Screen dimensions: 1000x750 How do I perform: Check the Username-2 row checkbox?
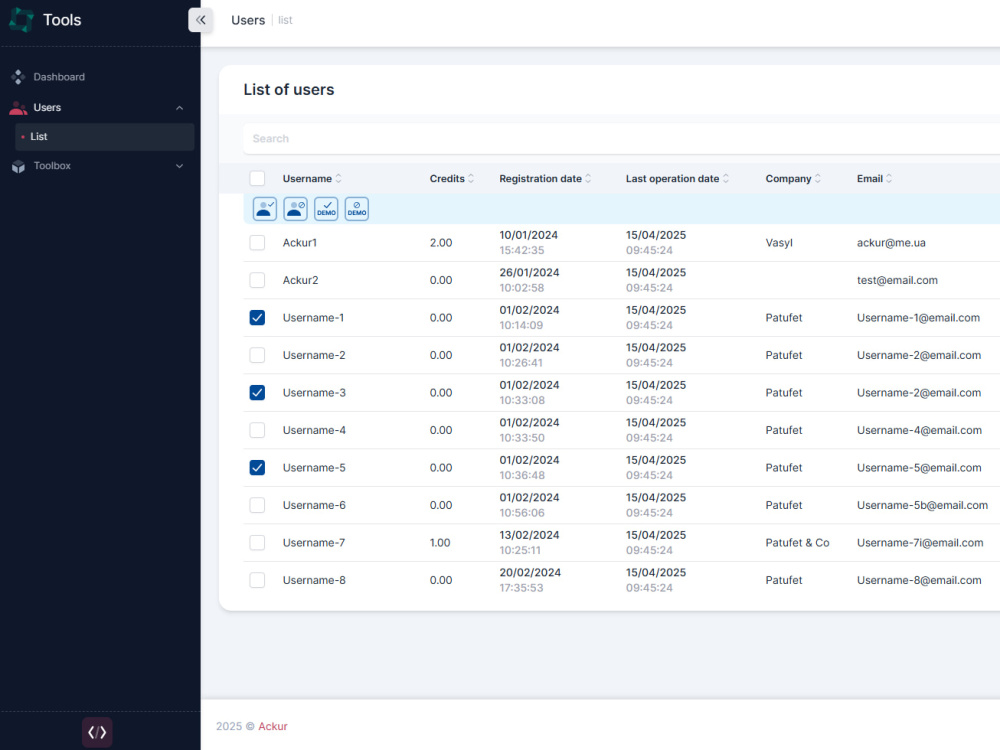coord(257,355)
